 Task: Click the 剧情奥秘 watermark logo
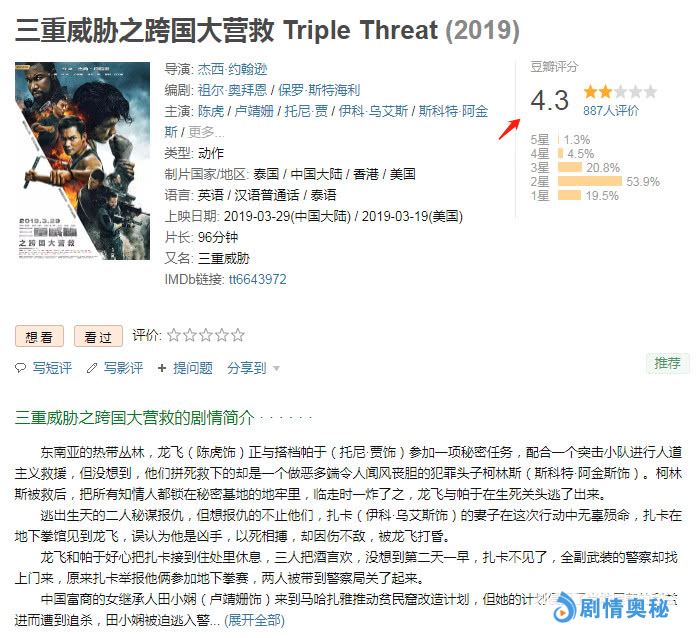pyautogui.click(x=613, y=608)
